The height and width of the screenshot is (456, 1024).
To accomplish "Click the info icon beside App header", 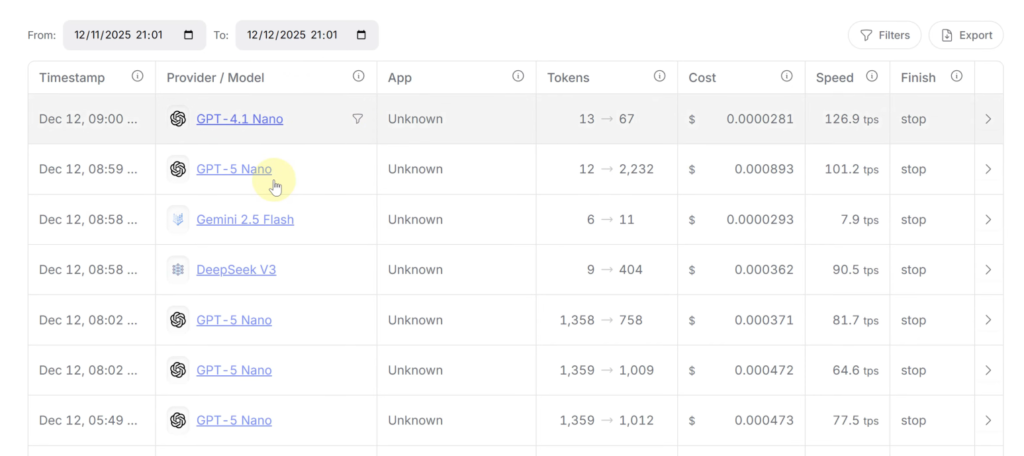I will (518, 77).
